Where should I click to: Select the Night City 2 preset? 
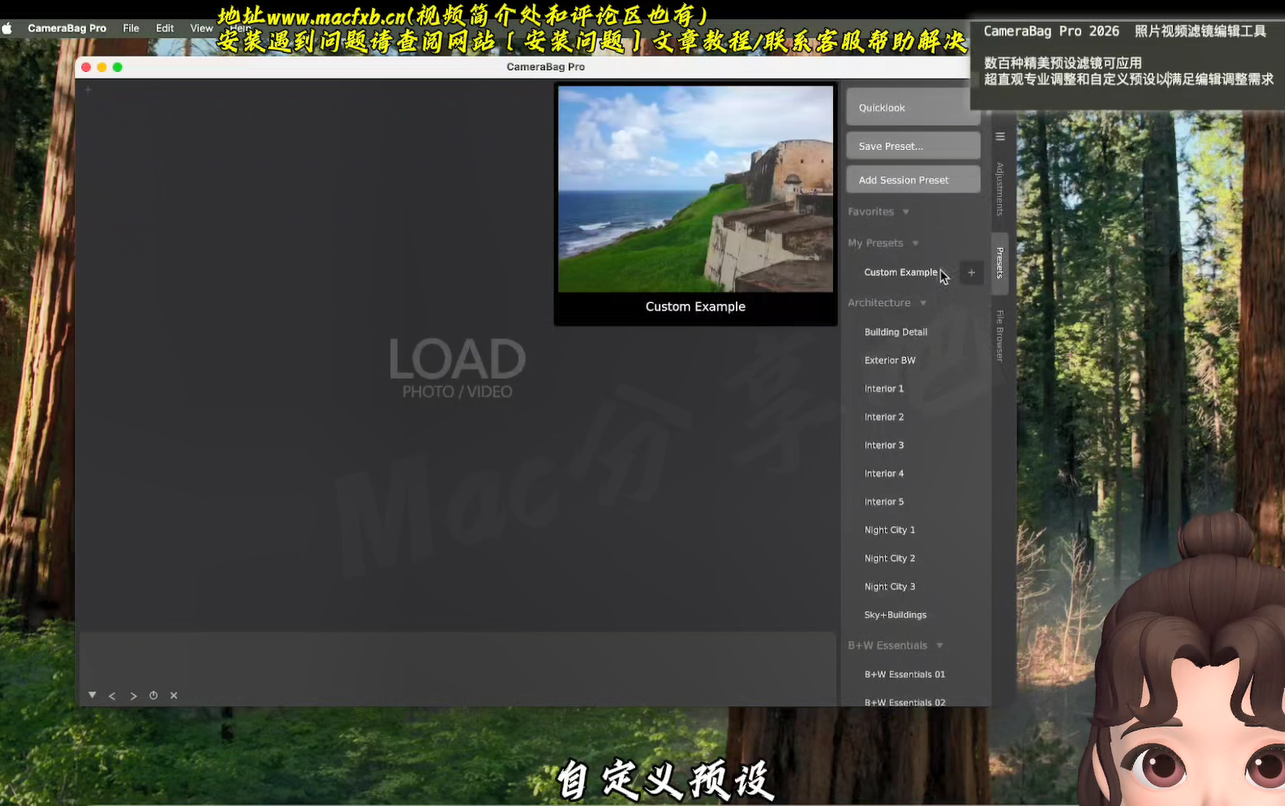(x=890, y=558)
